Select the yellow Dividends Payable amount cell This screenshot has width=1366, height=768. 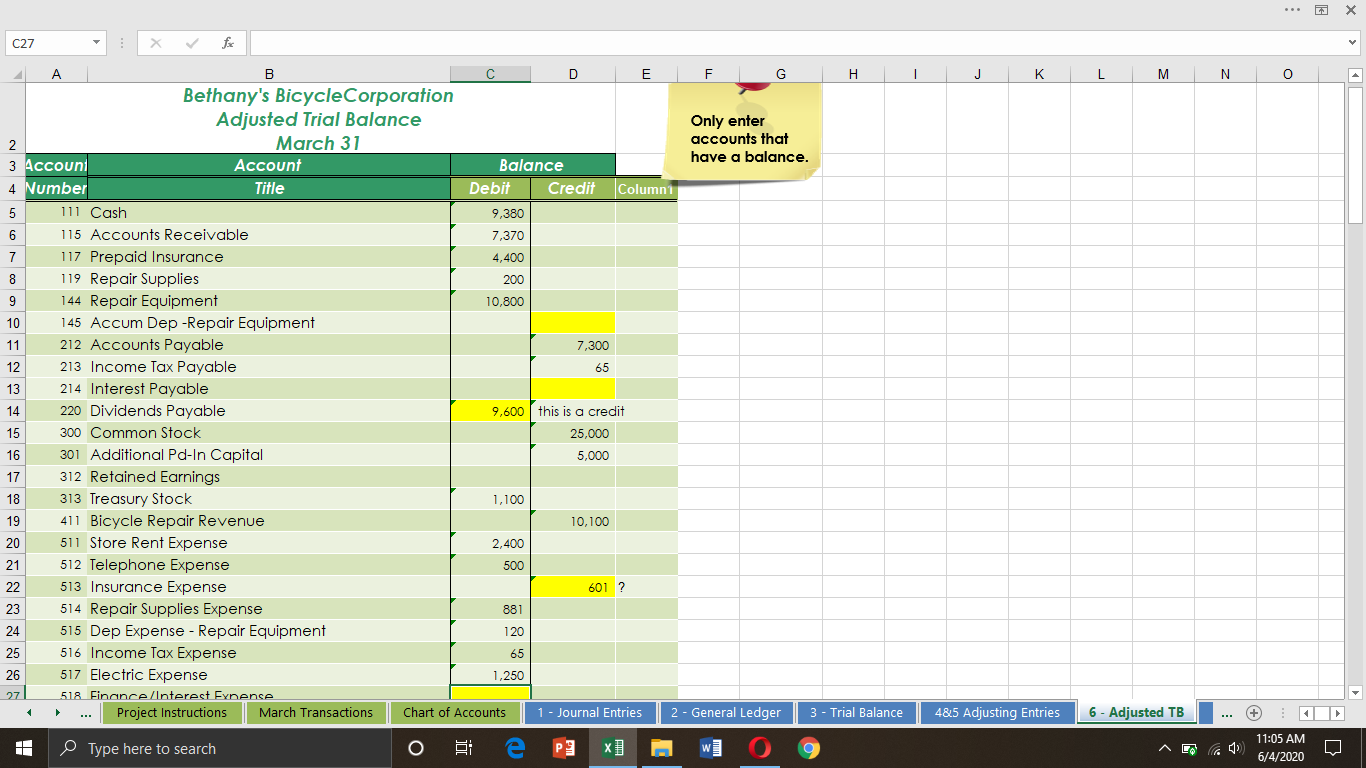coord(490,410)
